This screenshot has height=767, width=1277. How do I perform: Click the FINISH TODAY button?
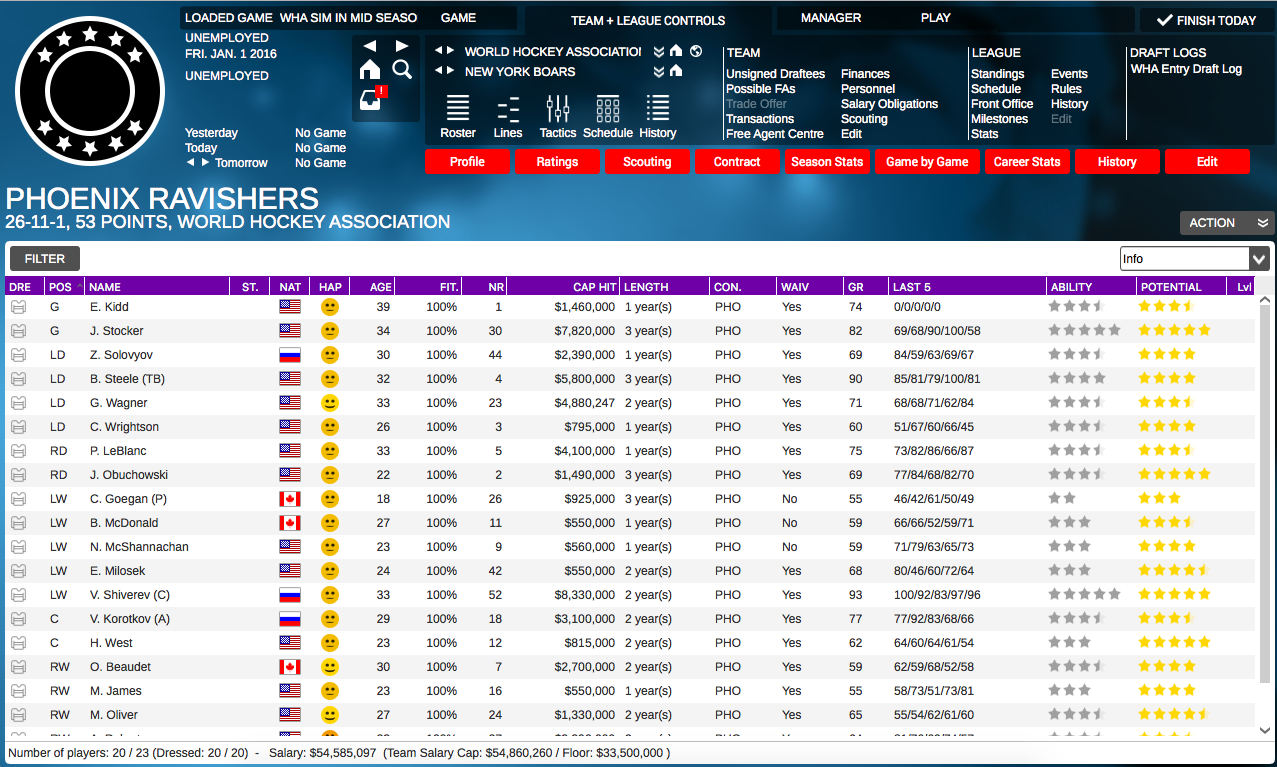1203,17
